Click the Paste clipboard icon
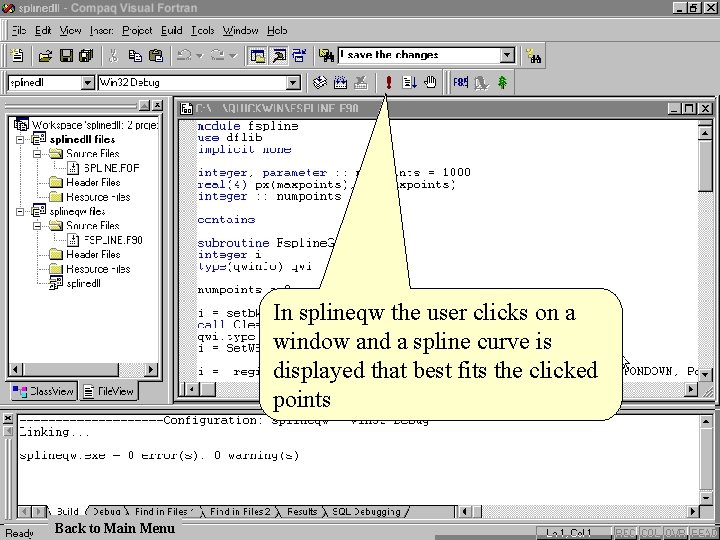This screenshot has height=540, width=720. 156,56
